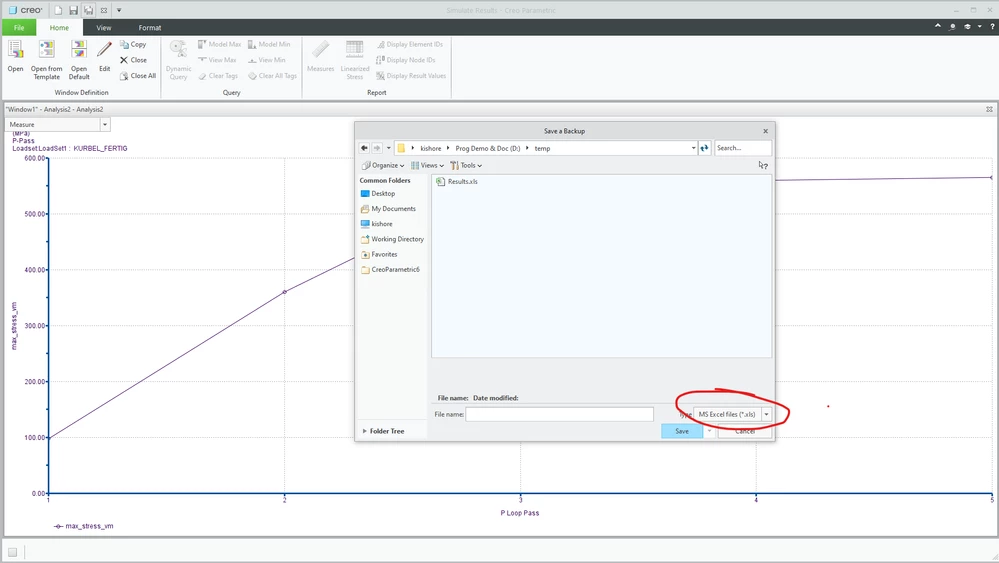This screenshot has width=999, height=563.
Task: Open the File menu tab
Action: tap(19, 27)
